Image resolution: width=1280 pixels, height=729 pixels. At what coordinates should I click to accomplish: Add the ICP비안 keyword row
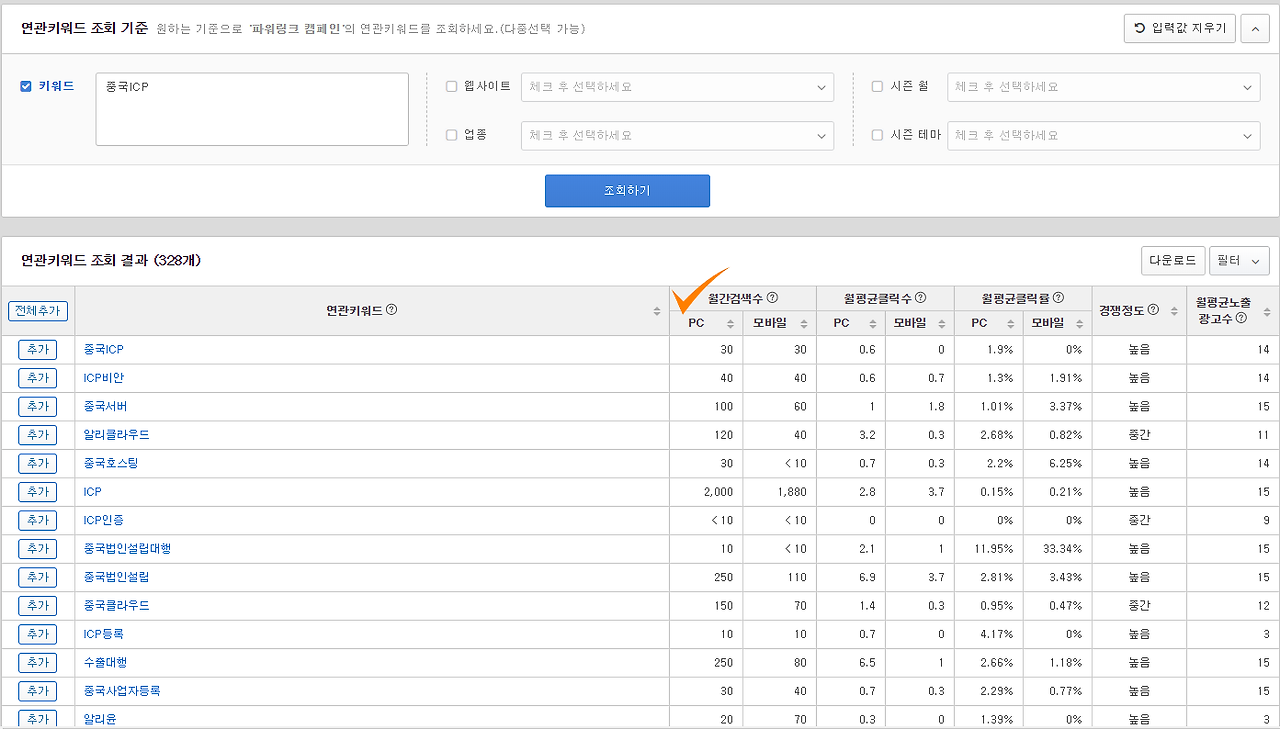pos(37,378)
